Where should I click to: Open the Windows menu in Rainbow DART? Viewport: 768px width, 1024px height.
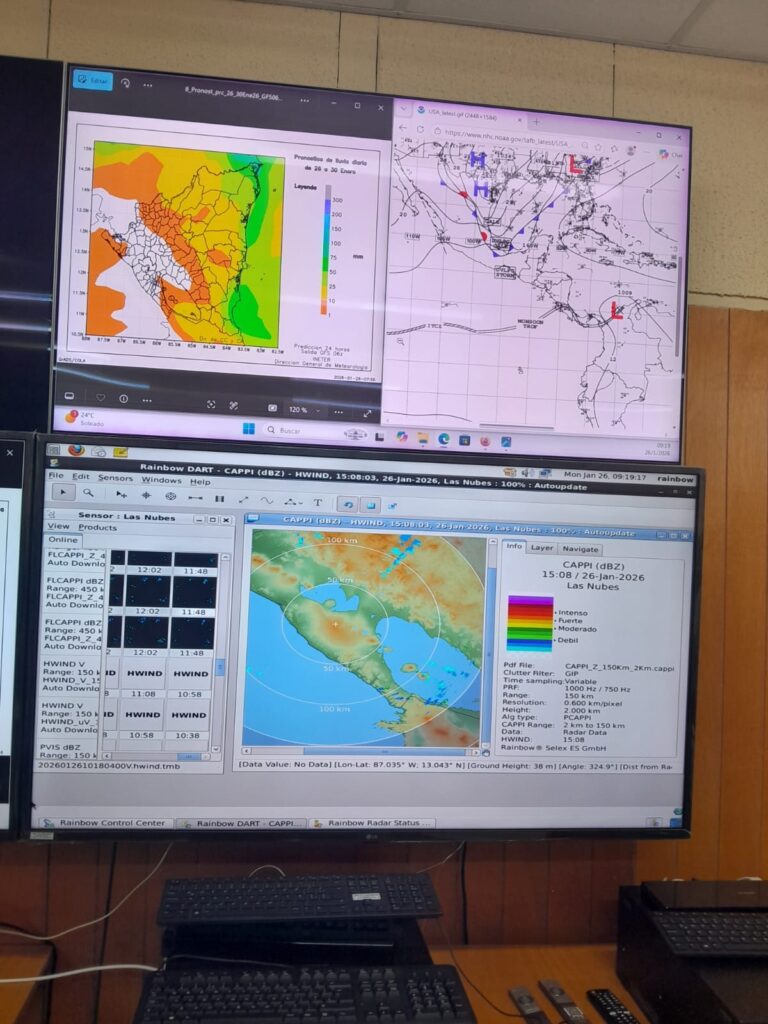pos(161,480)
